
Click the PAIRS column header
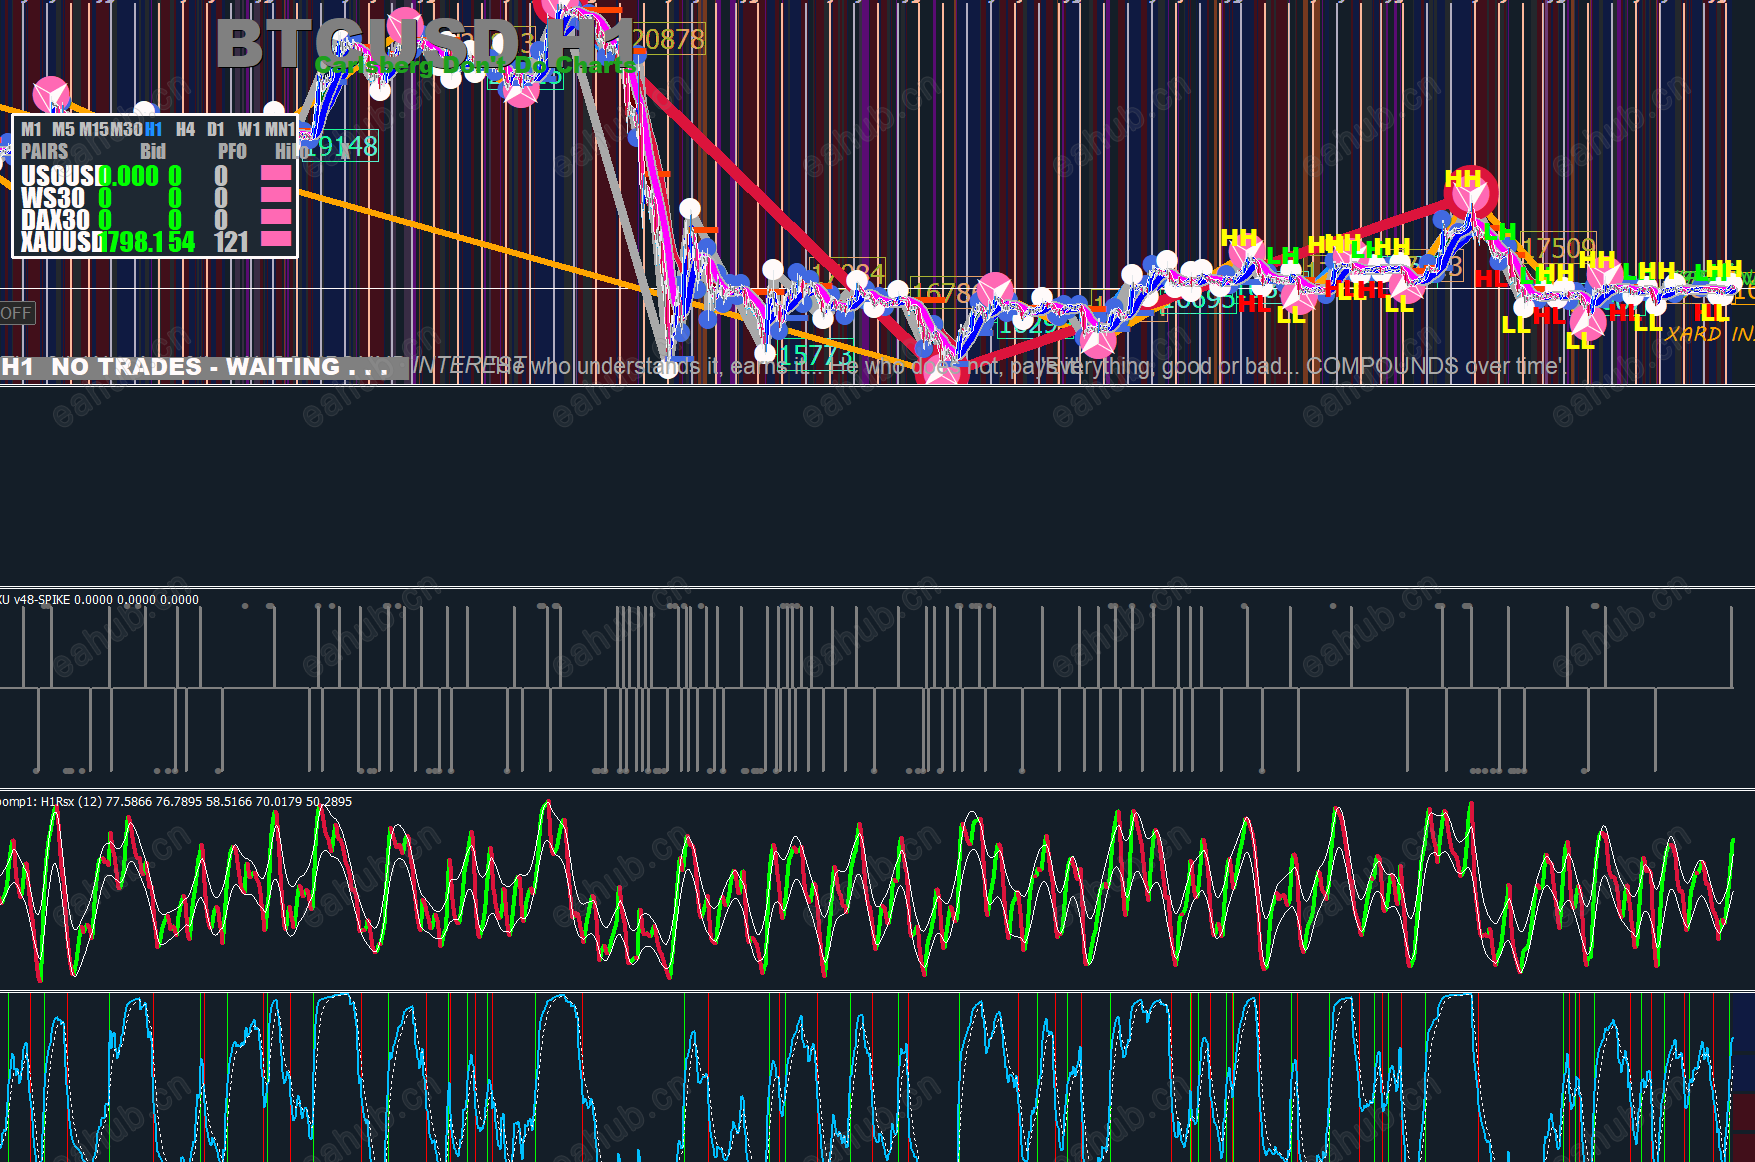[x=45, y=152]
